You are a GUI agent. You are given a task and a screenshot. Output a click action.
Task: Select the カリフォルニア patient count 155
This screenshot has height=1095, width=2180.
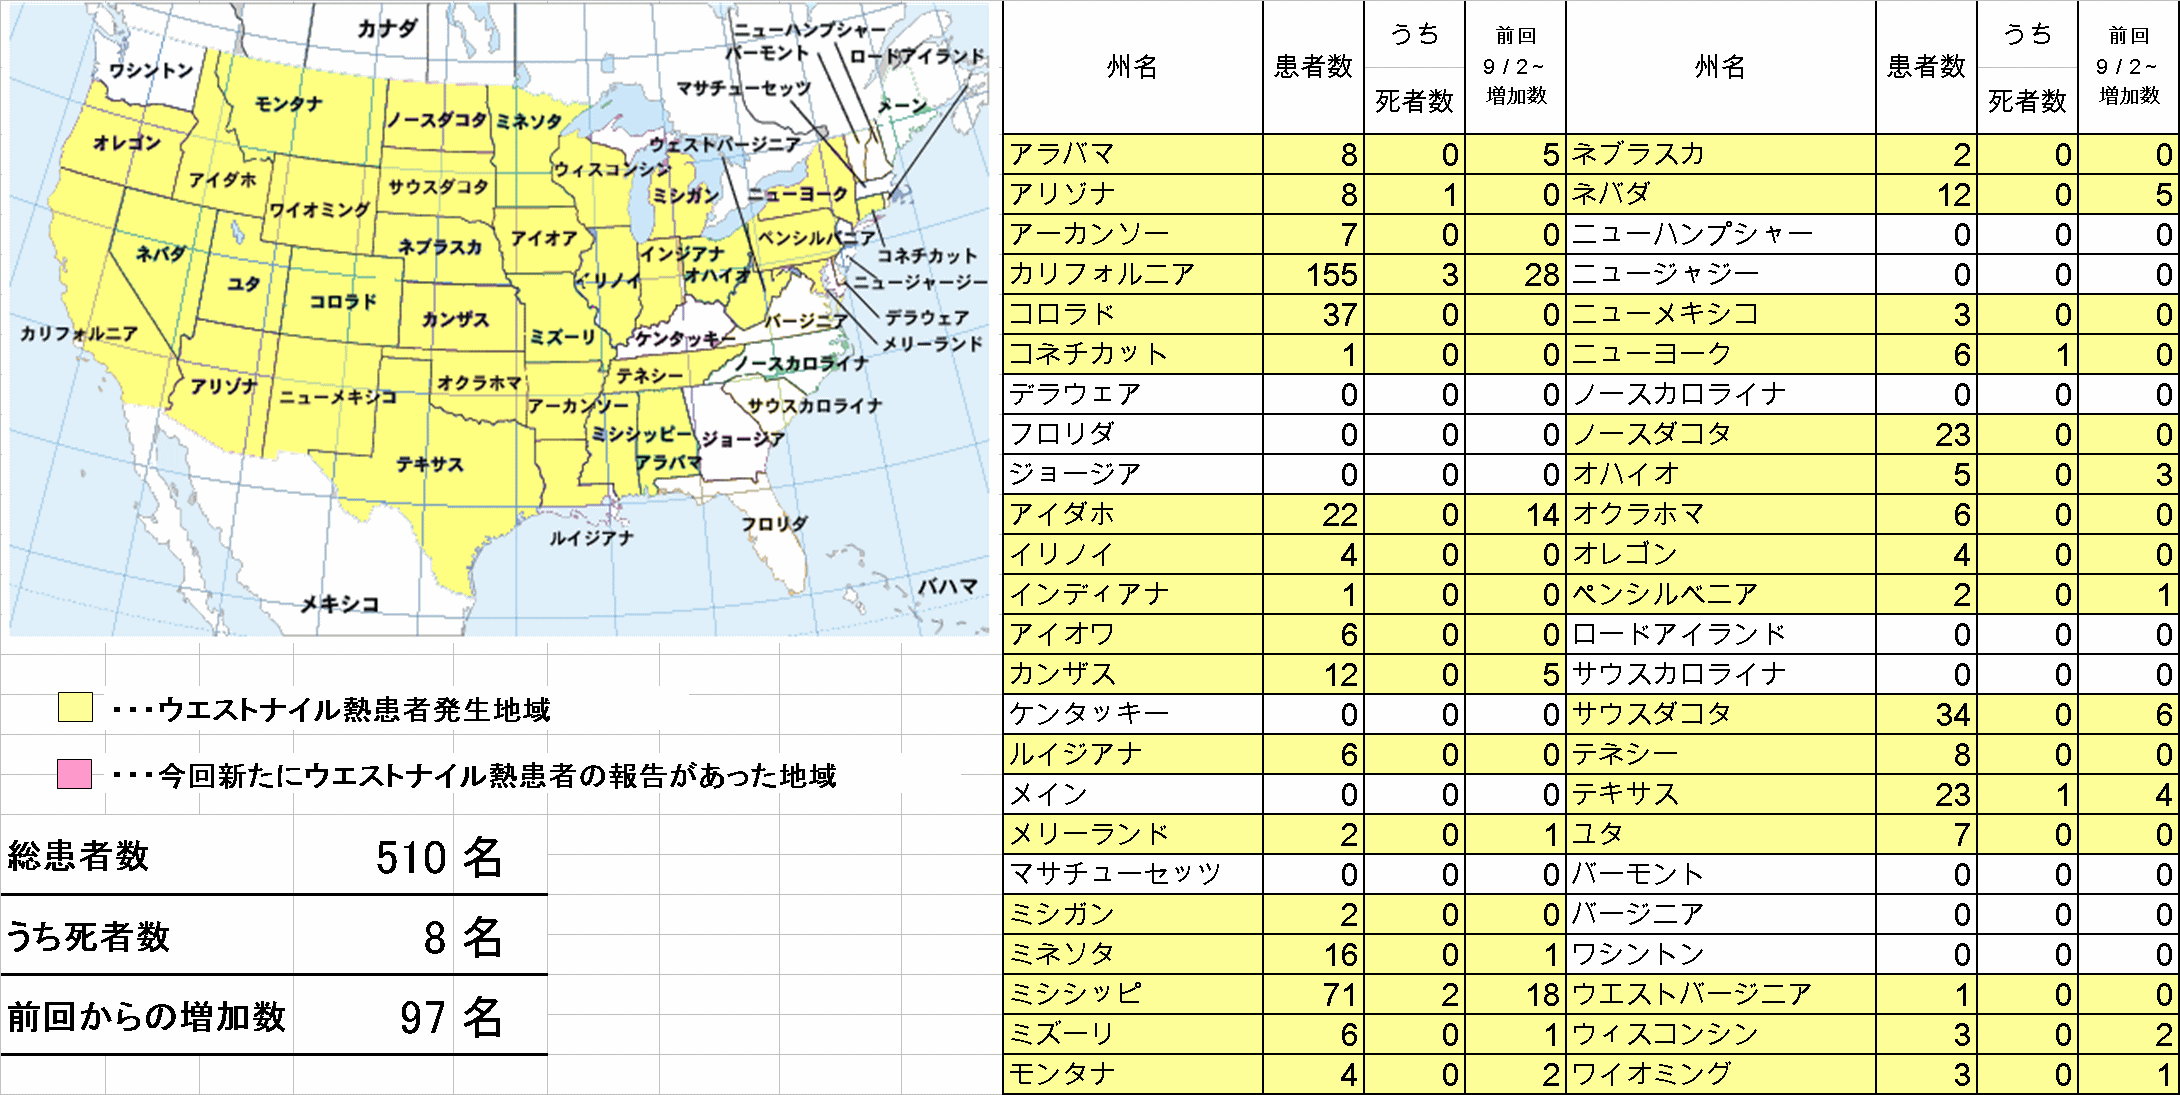(1314, 274)
